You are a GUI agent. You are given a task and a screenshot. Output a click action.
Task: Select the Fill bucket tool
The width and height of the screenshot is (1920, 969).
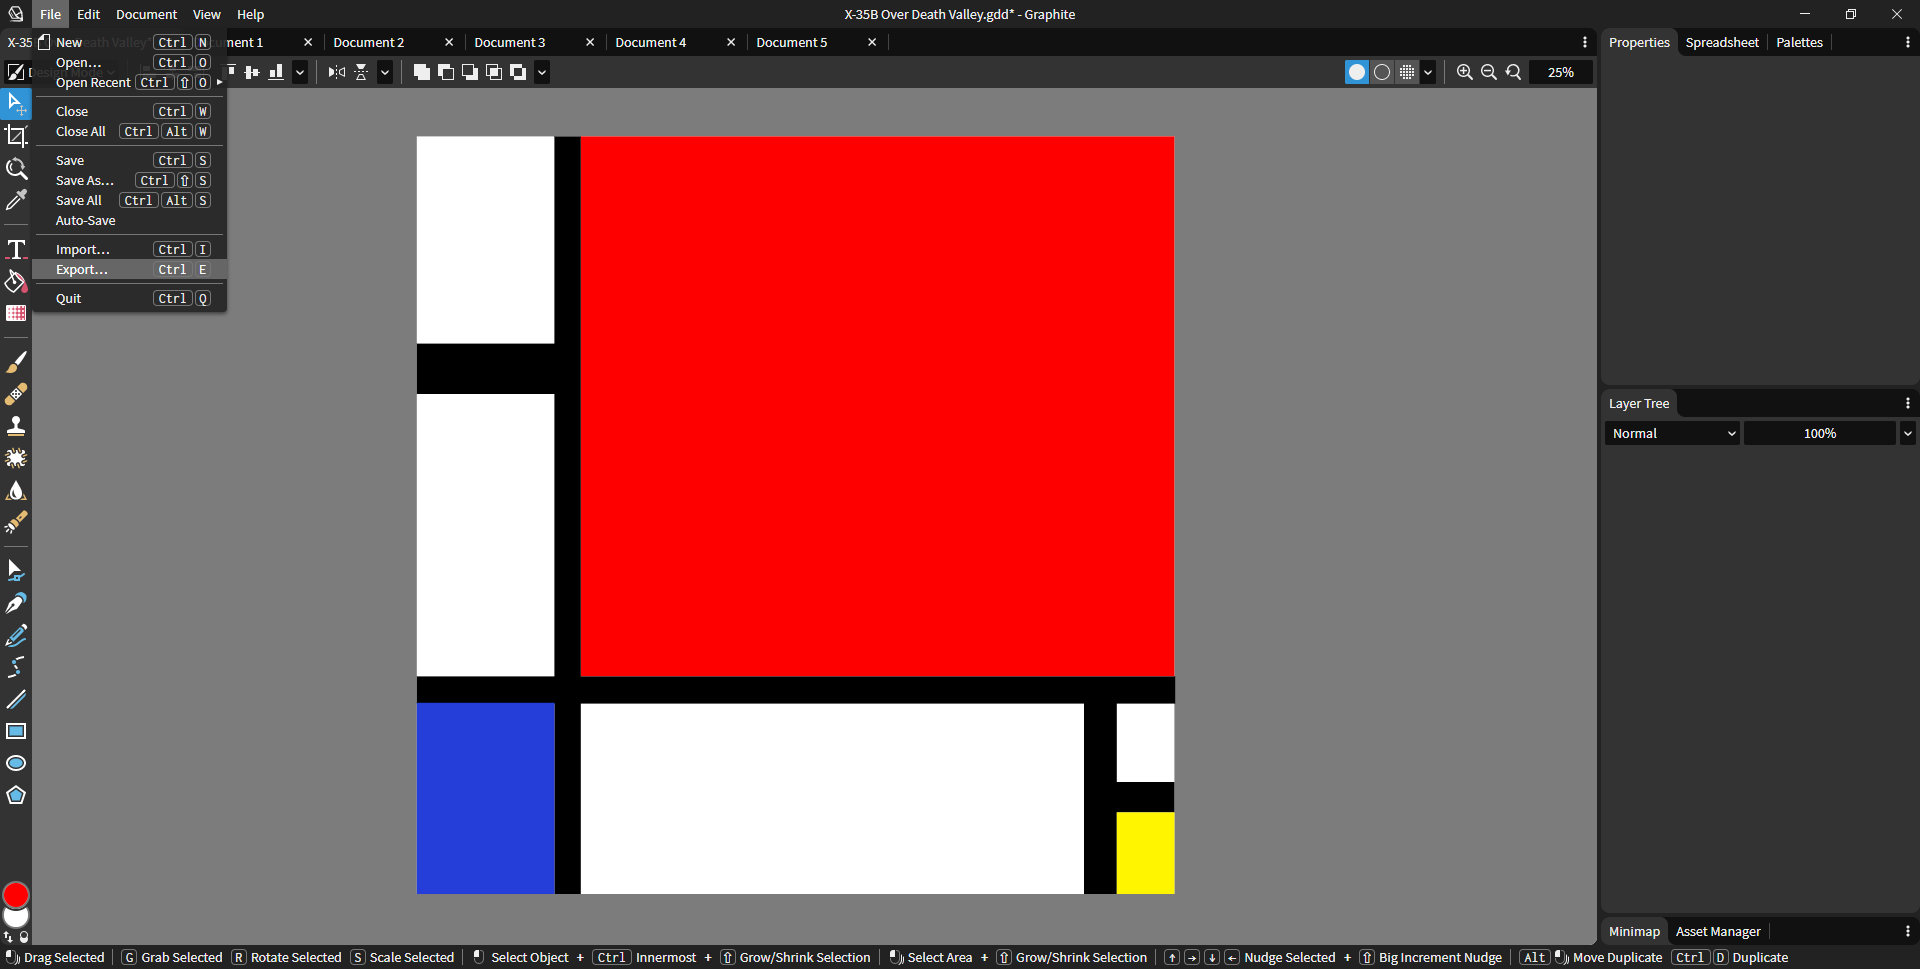pyautogui.click(x=16, y=281)
